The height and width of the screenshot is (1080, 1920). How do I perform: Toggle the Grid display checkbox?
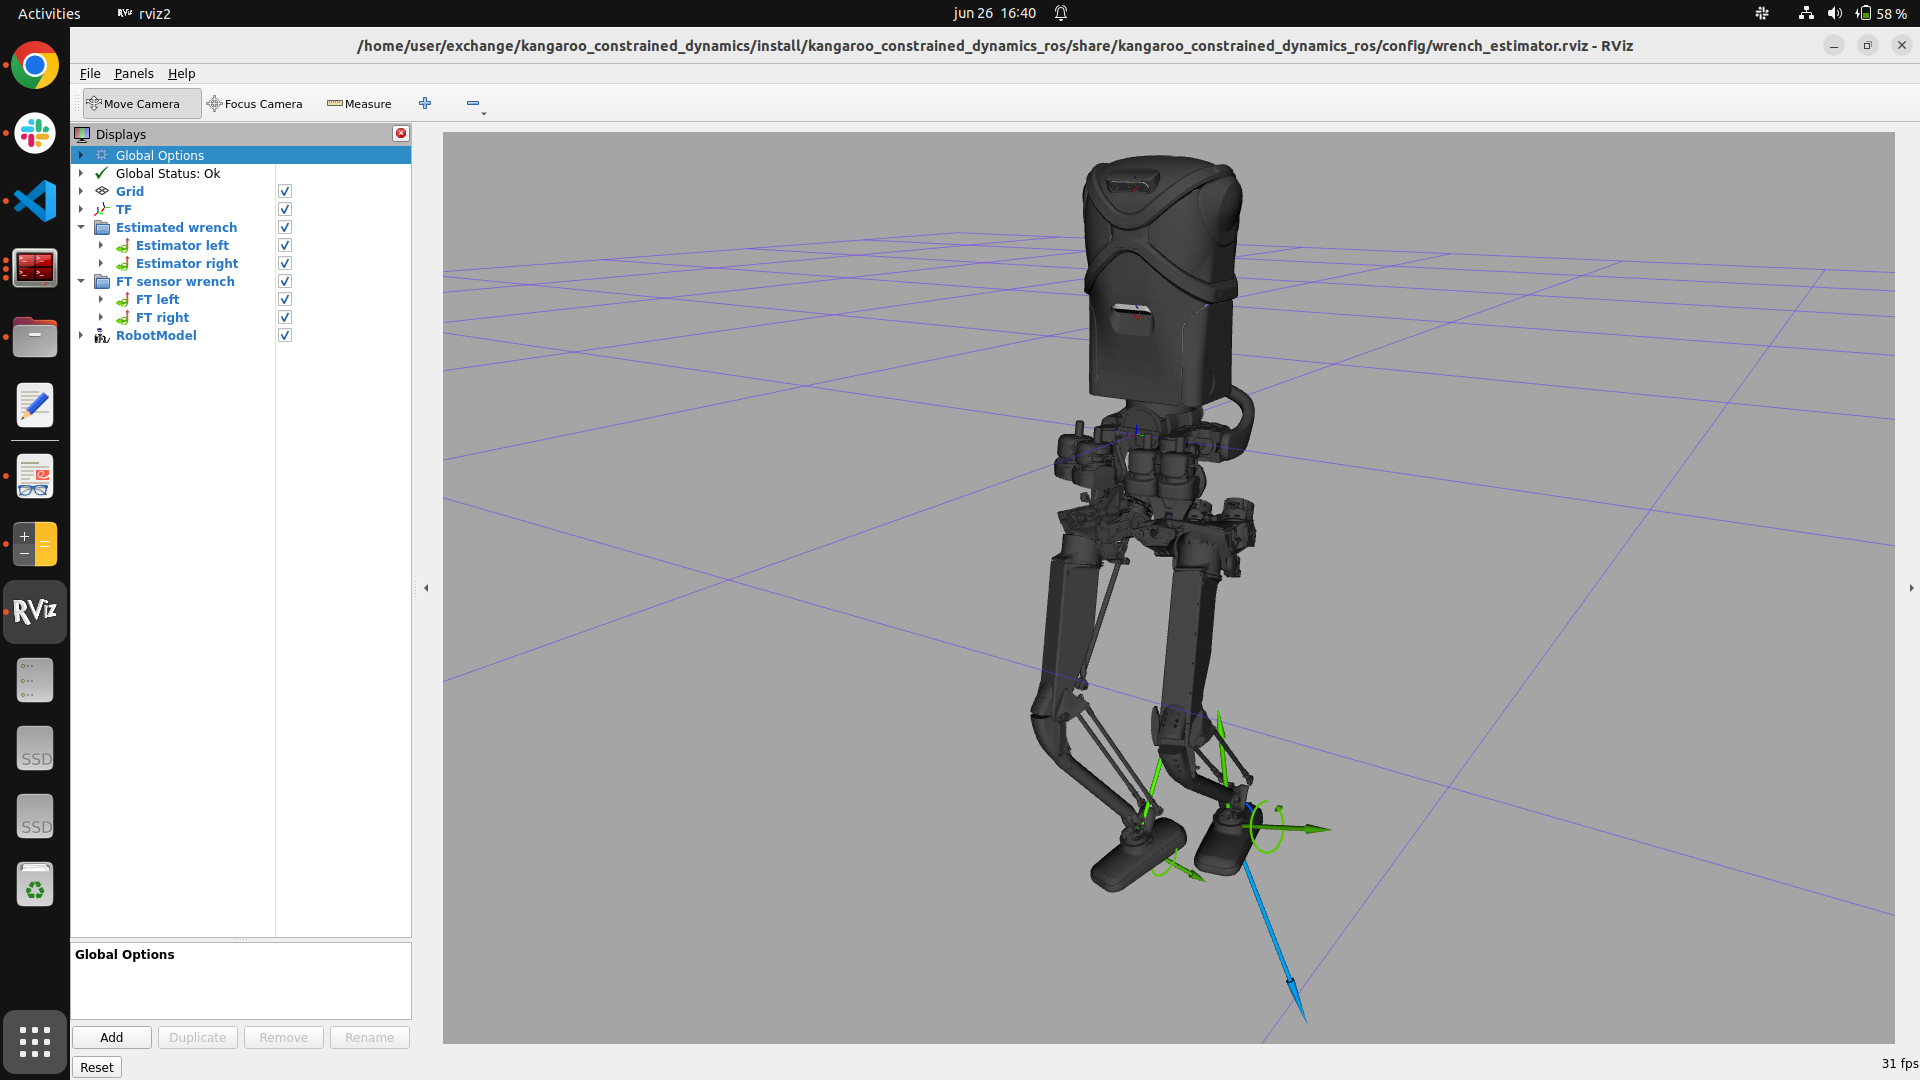285,191
